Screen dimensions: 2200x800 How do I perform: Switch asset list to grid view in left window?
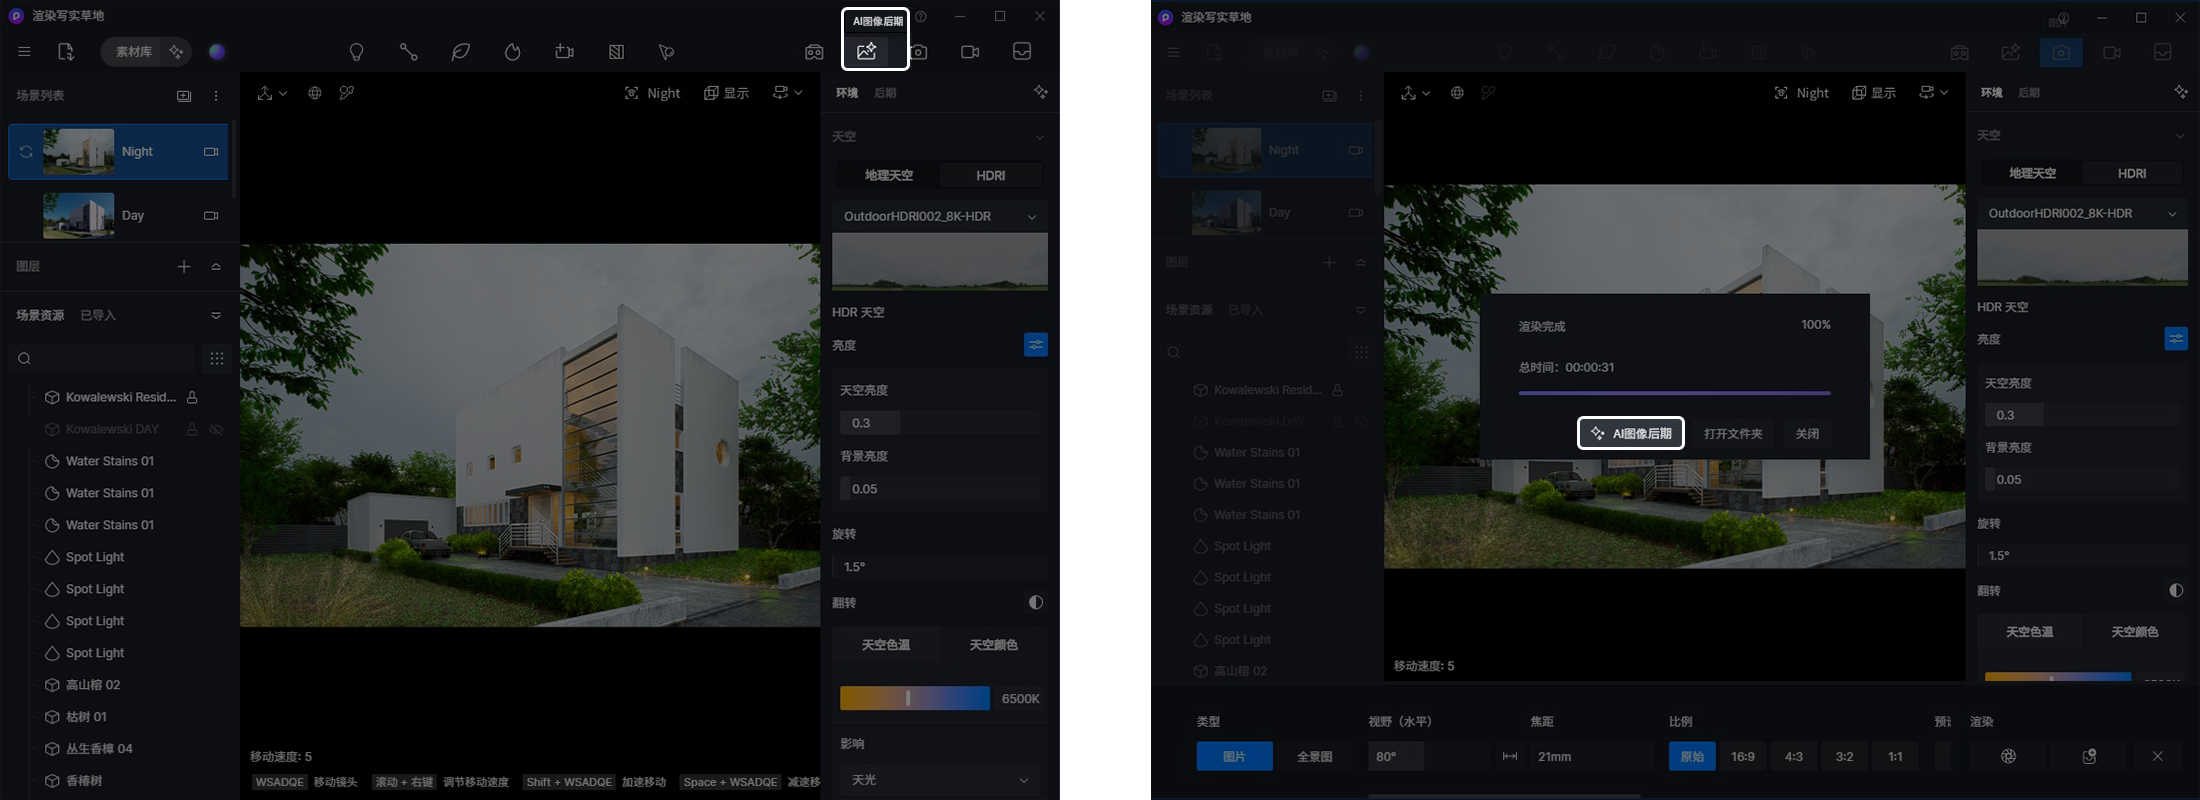(217, 358)
